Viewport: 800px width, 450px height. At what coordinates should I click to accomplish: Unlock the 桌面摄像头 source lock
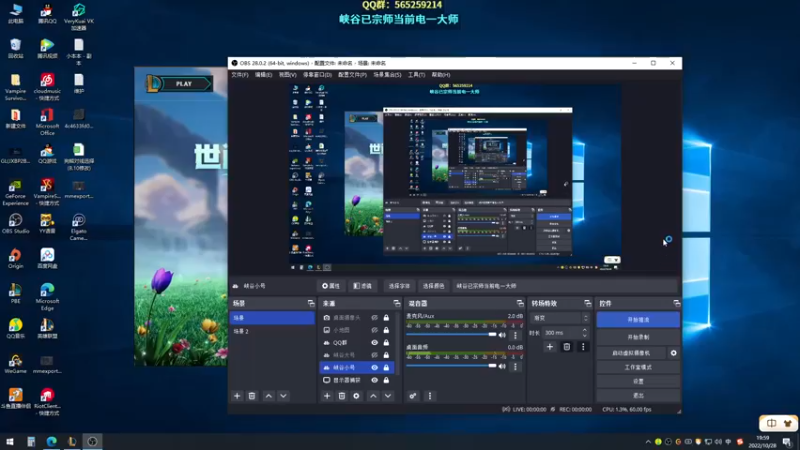pos(386,317)
